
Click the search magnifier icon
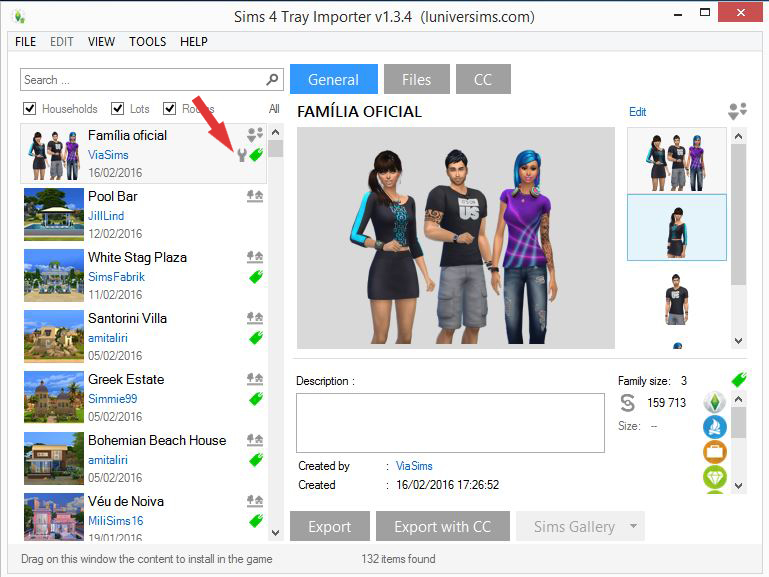pyautogui.click(x=272, y=79)
